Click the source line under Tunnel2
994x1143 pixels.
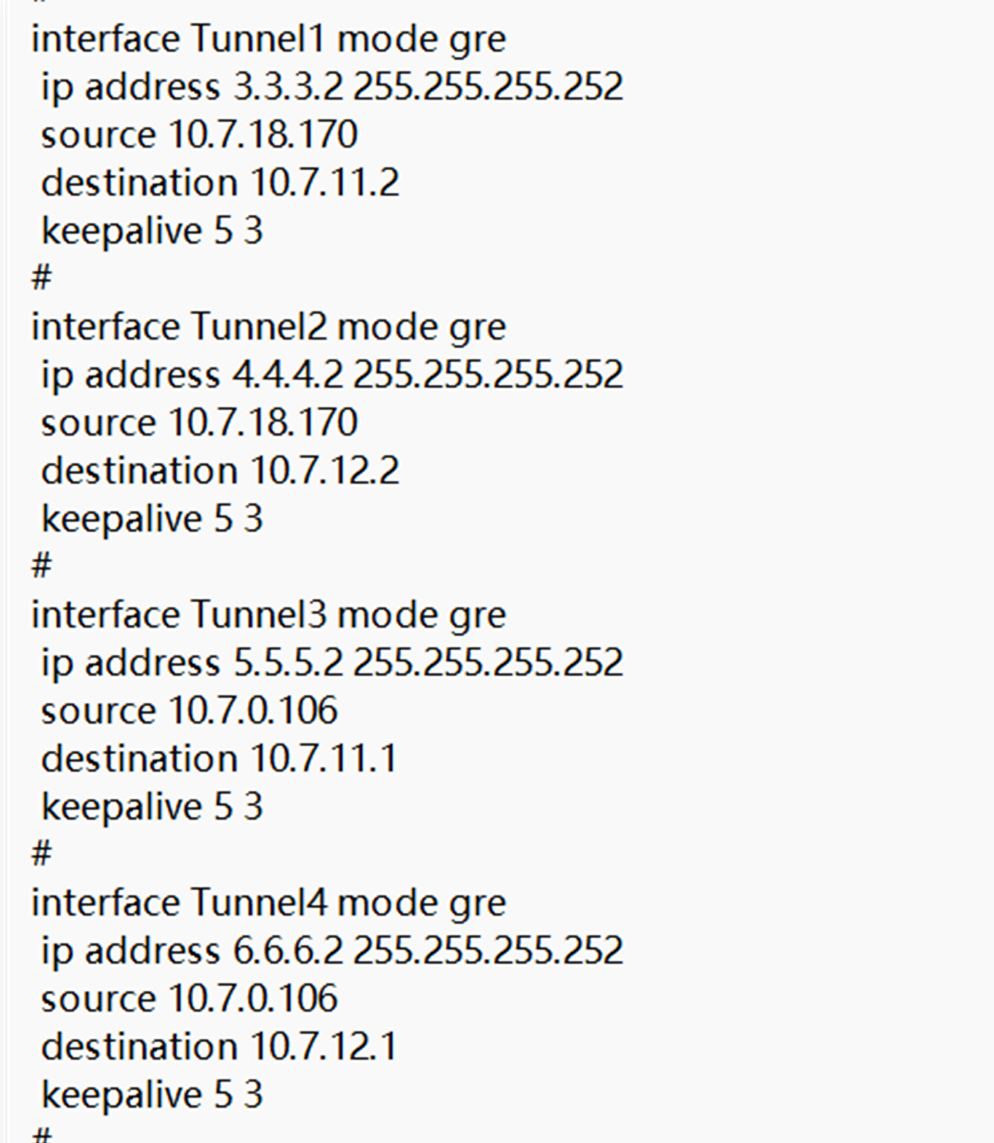(x=198, y=422)
